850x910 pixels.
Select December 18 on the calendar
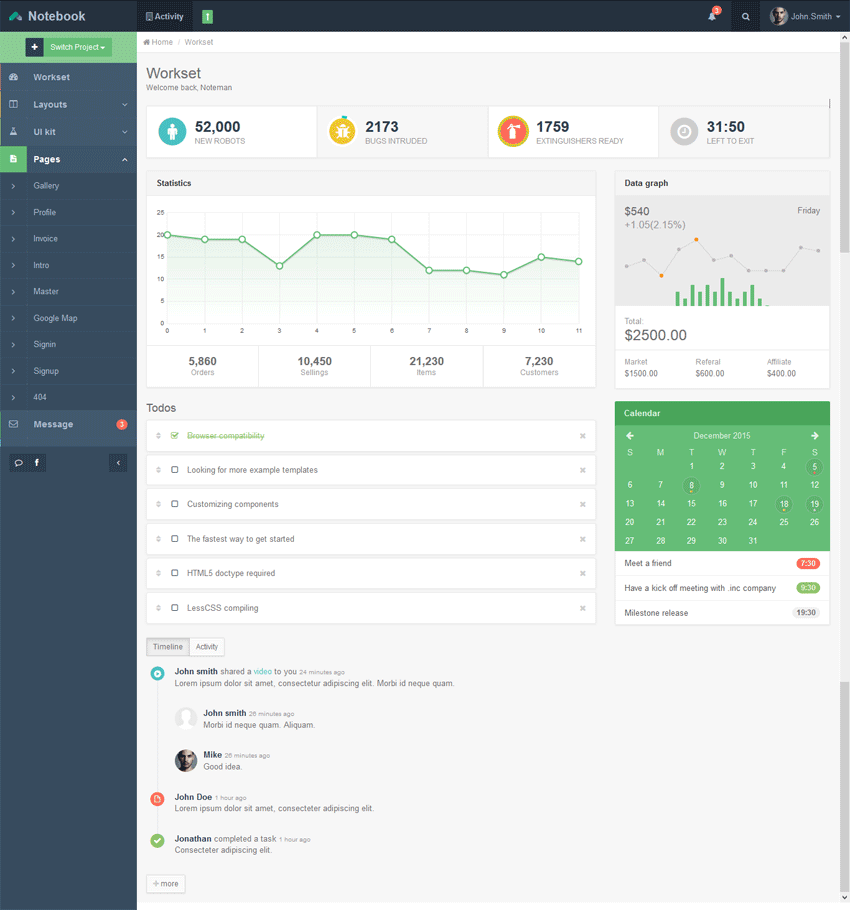(784, 504)
